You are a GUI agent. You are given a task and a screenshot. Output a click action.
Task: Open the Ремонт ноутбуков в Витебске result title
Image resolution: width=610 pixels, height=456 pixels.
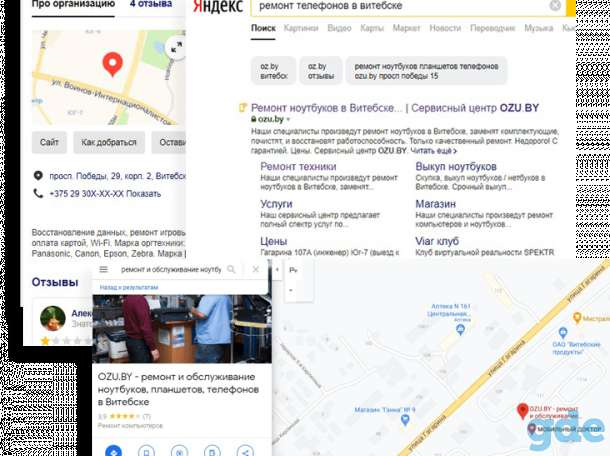pyautogui.click(x=395, y=108)
